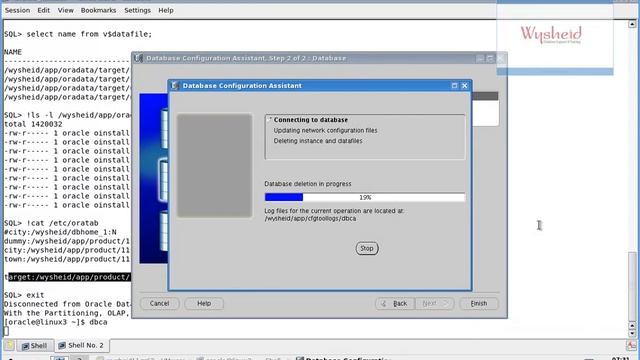Click the 'Connecting to database' step text
This screenshot has width=640, height=360.
tap(311, 120)
